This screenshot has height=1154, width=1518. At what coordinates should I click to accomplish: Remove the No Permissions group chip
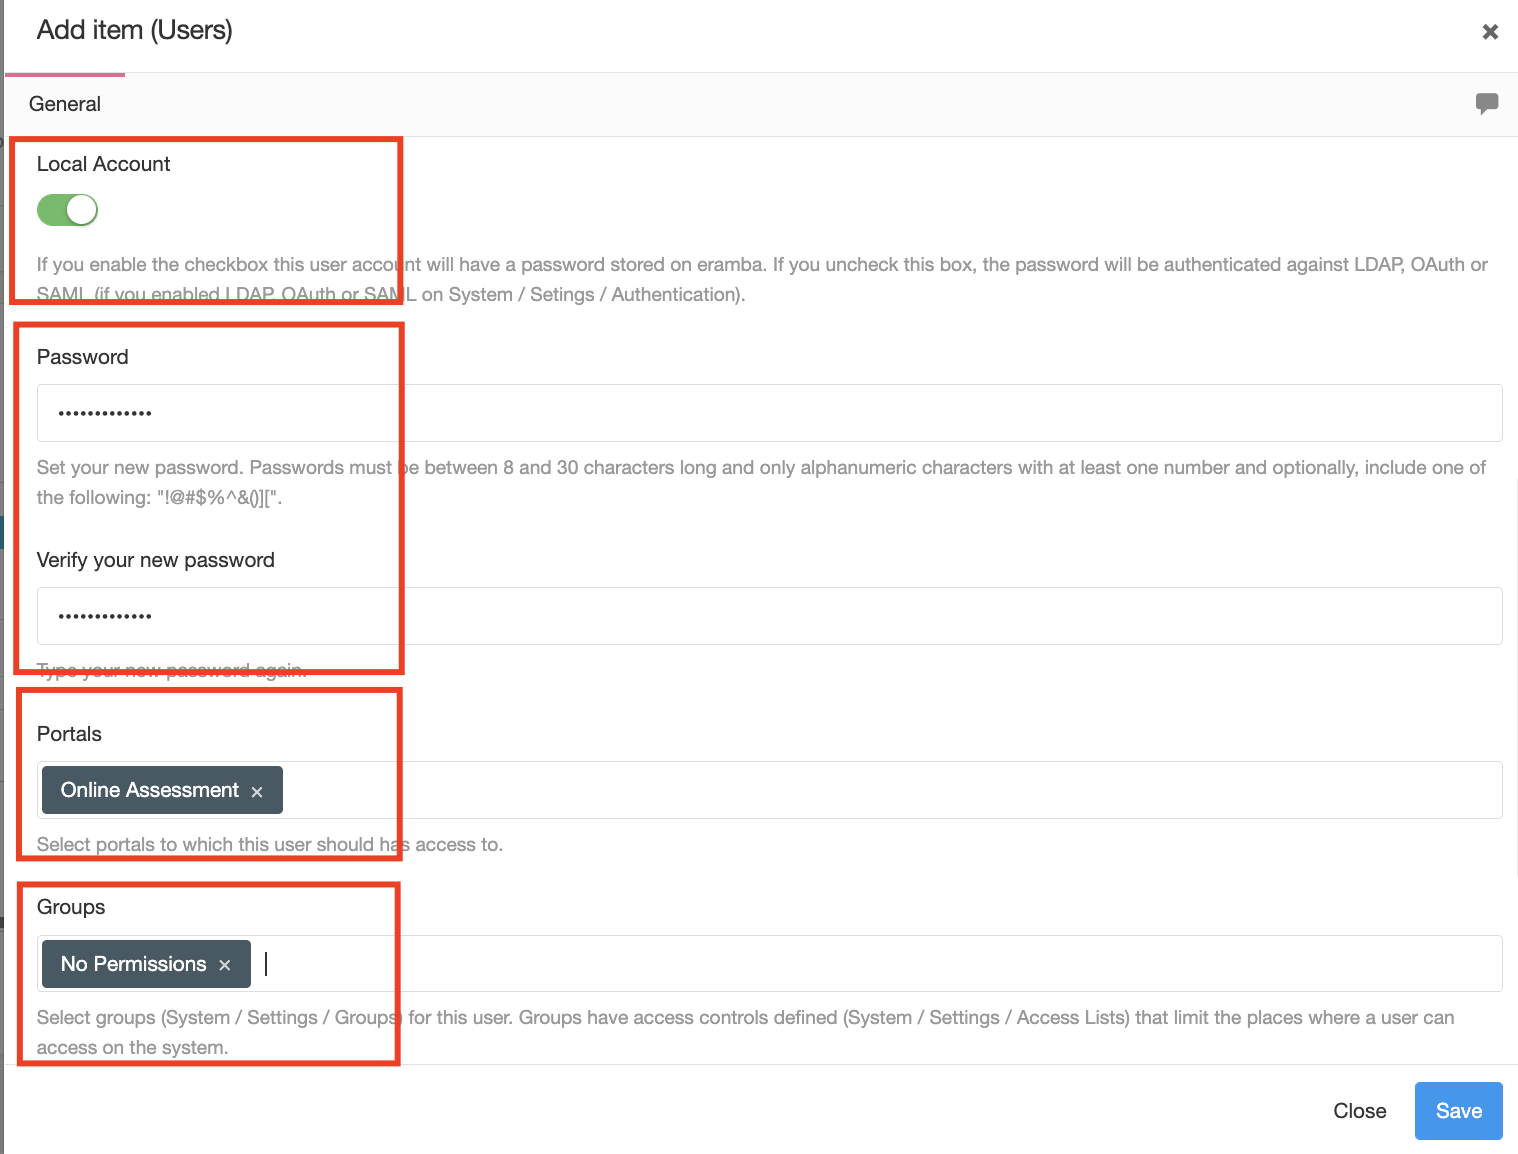[x=224, y=964]
